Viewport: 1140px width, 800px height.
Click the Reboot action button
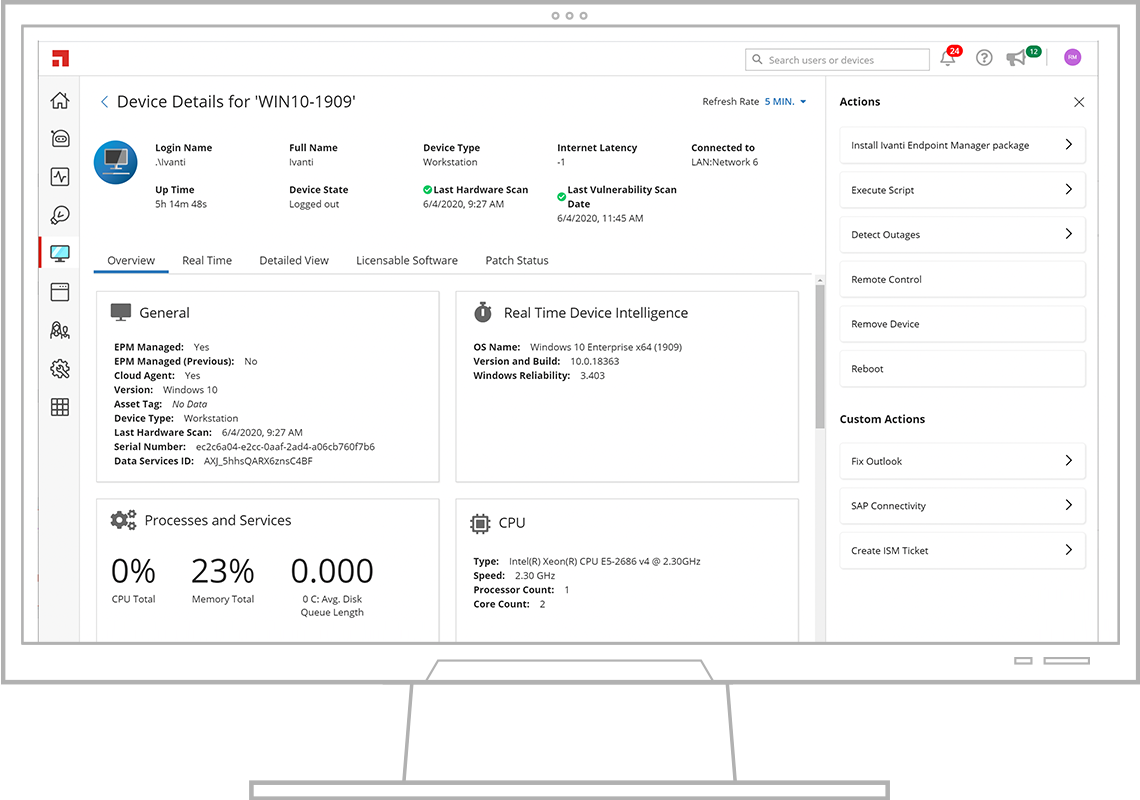(x=961, y=369)
